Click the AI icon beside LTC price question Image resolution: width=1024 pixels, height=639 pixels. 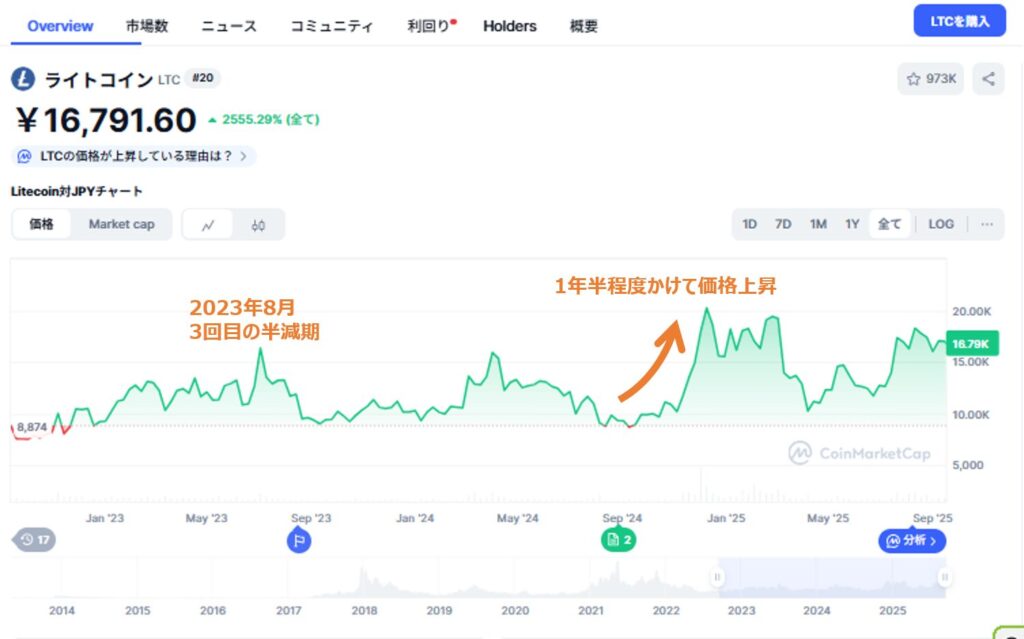click(24, 157)
